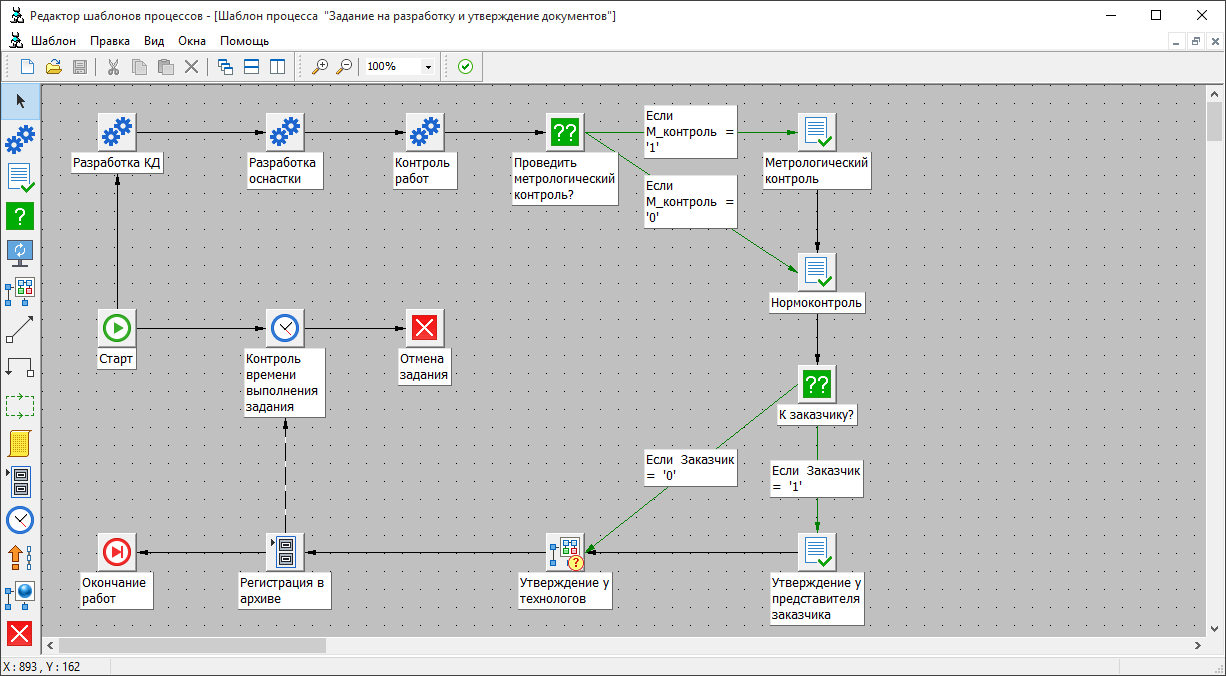Select the Нормоконтроль node in the diagram

coord(817,271)
